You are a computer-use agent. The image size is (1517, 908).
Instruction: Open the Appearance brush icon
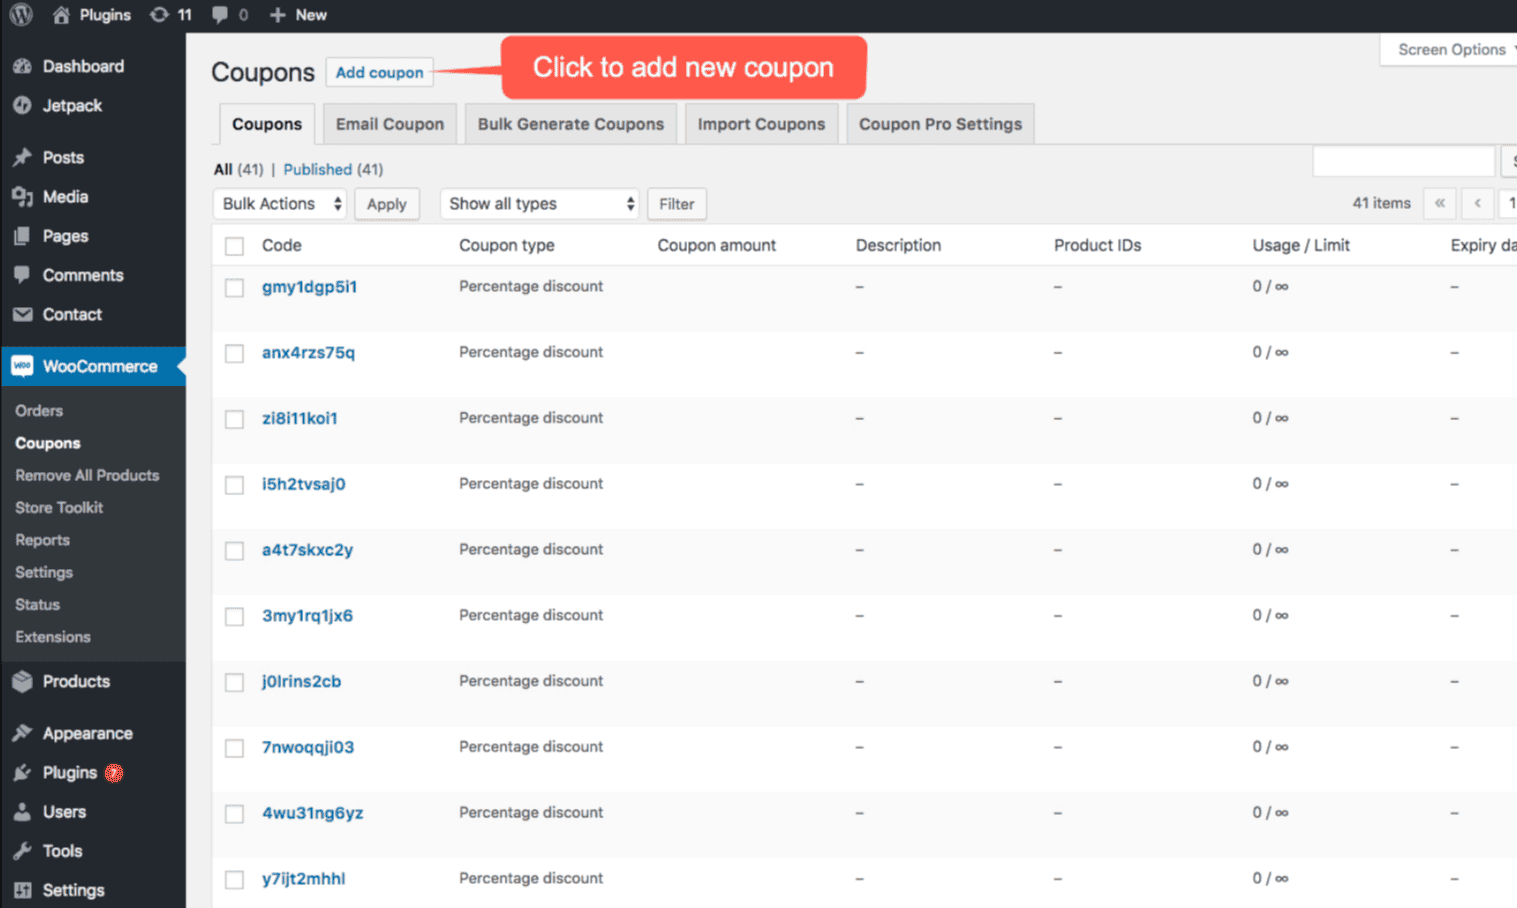click(x=22, y=732)
